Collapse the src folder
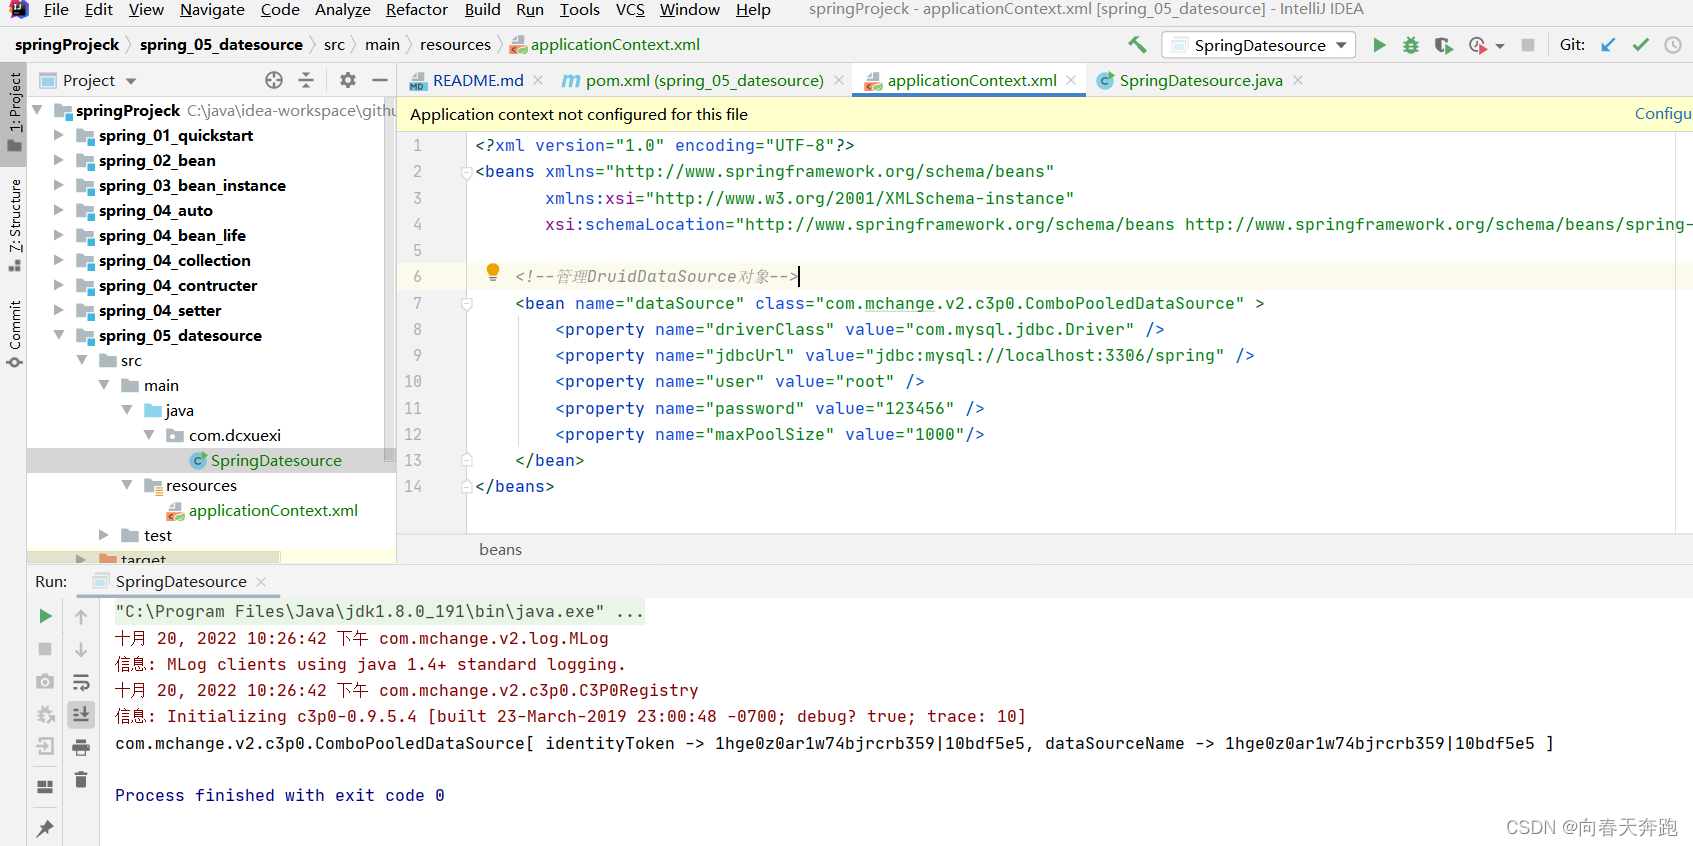The height and width of the screenshot is (846, 1693). click(82, 360)
